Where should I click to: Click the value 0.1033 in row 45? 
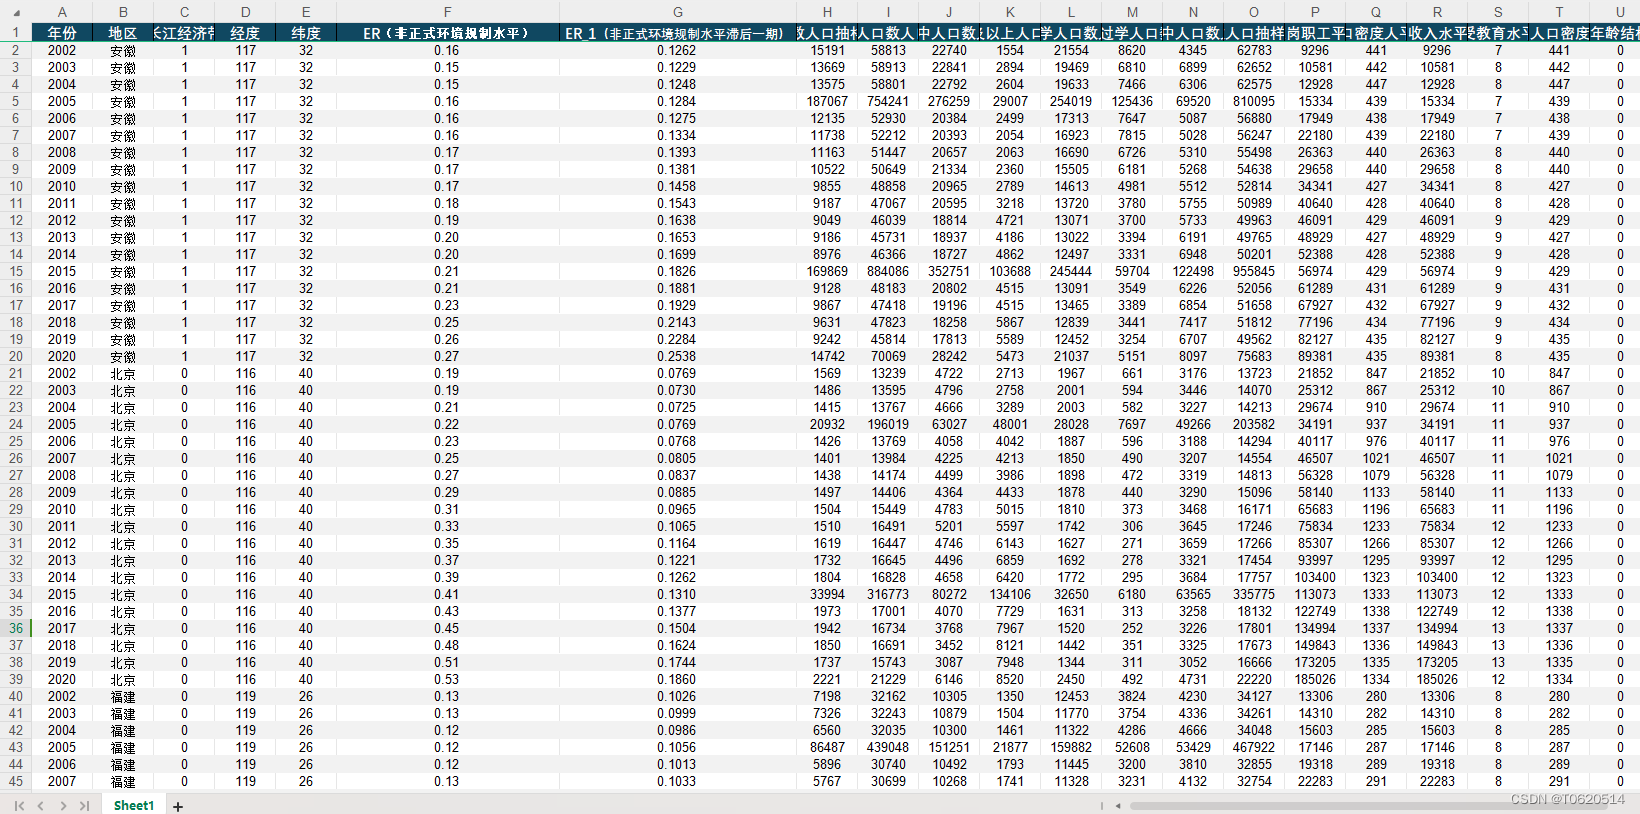[677, 781]
